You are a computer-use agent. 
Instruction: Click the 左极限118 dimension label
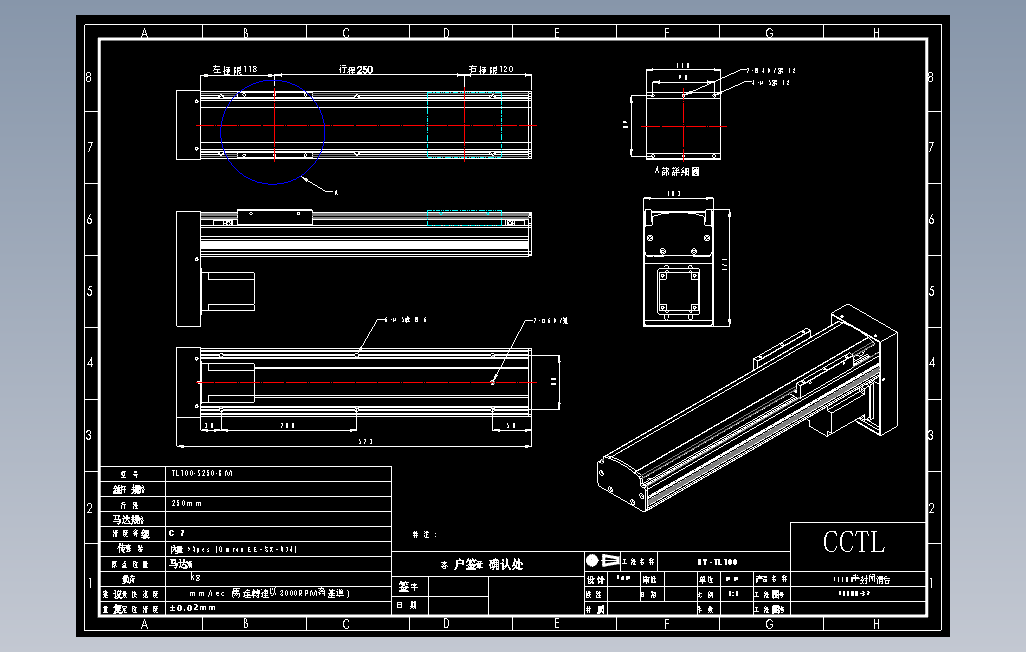click(x=235, y=69)
